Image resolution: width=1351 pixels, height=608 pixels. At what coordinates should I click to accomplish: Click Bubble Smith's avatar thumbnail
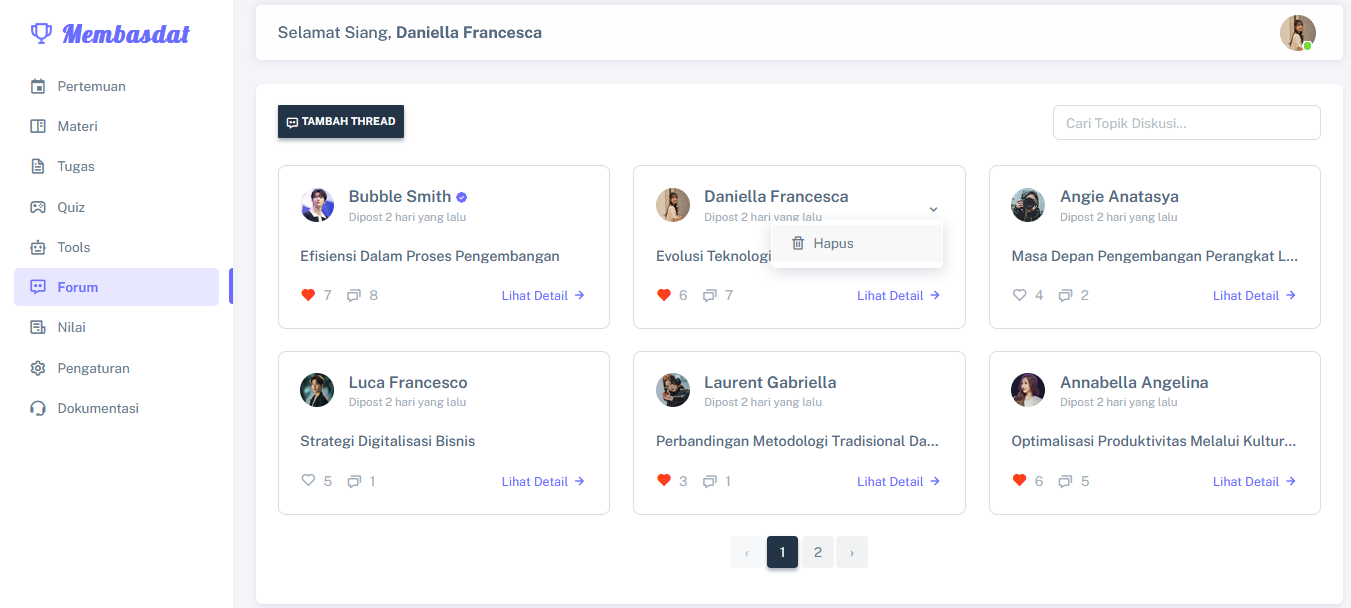[x=317, y=205]
